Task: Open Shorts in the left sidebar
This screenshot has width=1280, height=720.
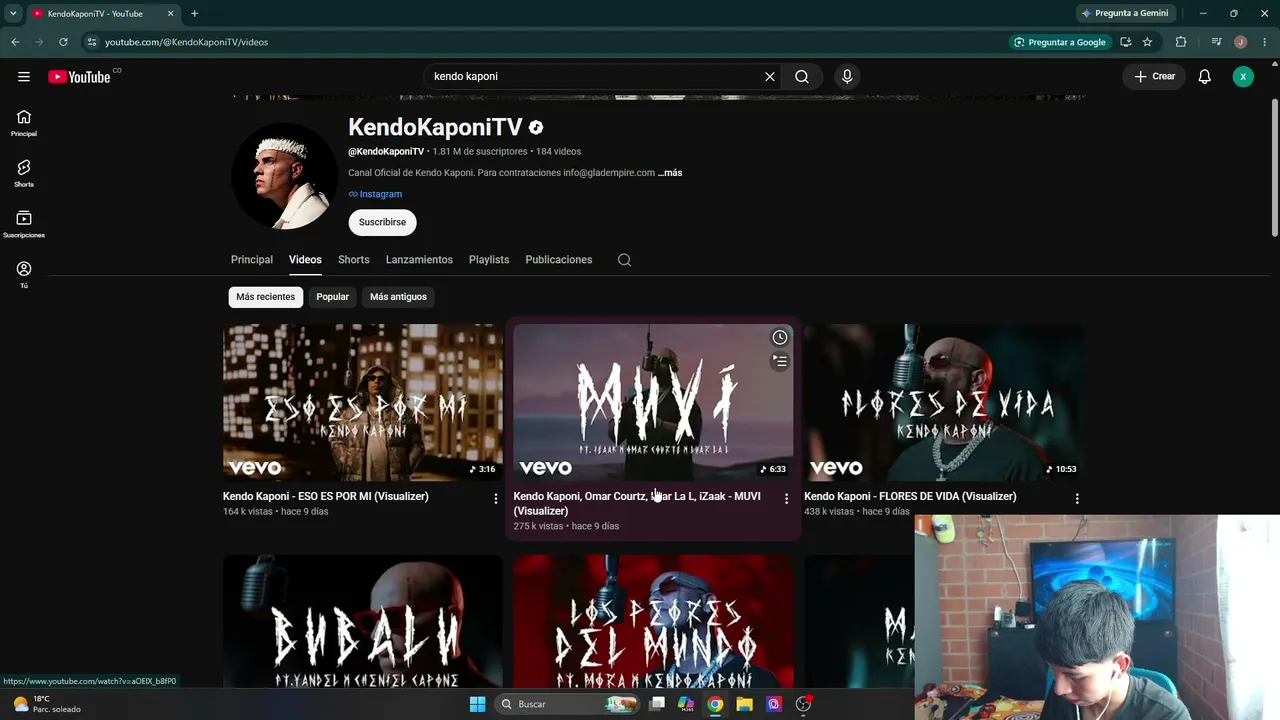Action: click(24, 174)
